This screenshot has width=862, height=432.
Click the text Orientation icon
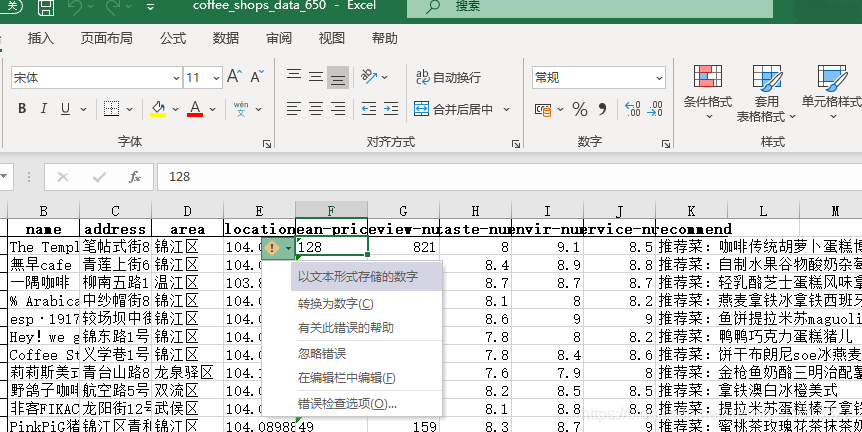(369, 77)
